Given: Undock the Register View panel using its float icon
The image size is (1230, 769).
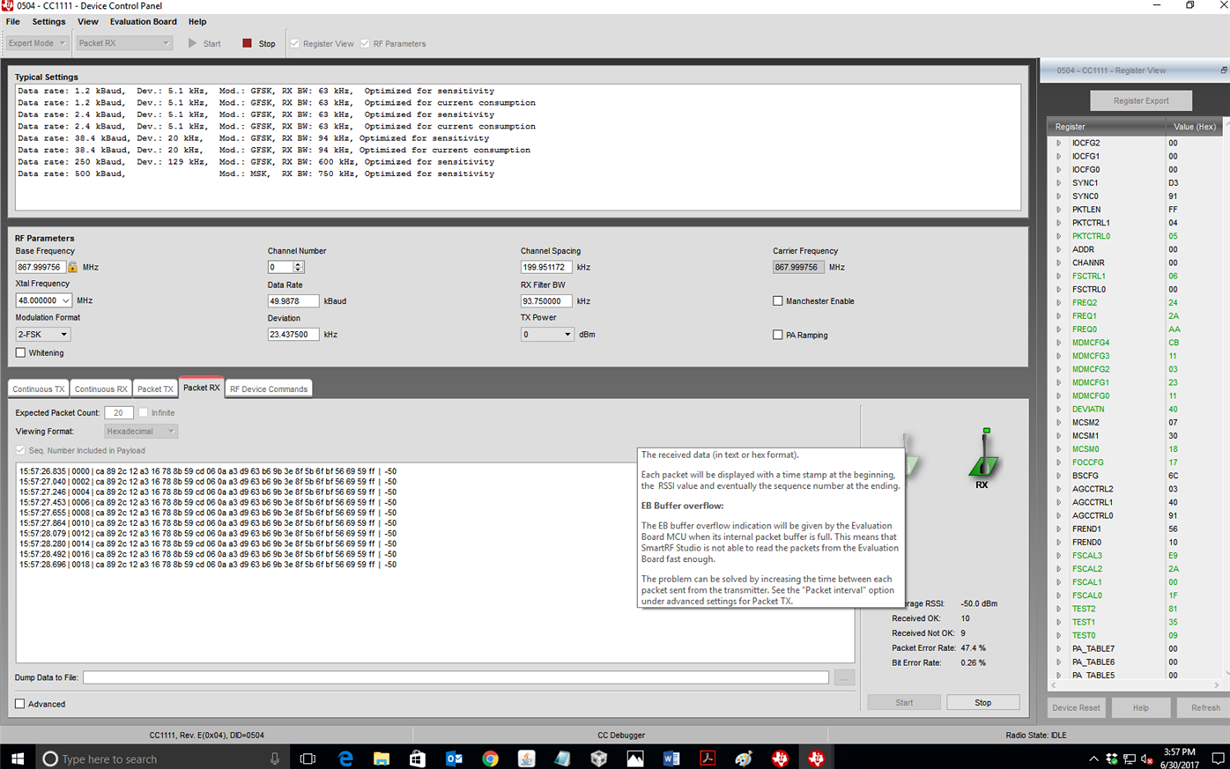Looking at the screenshot, I should point(1223,70).
